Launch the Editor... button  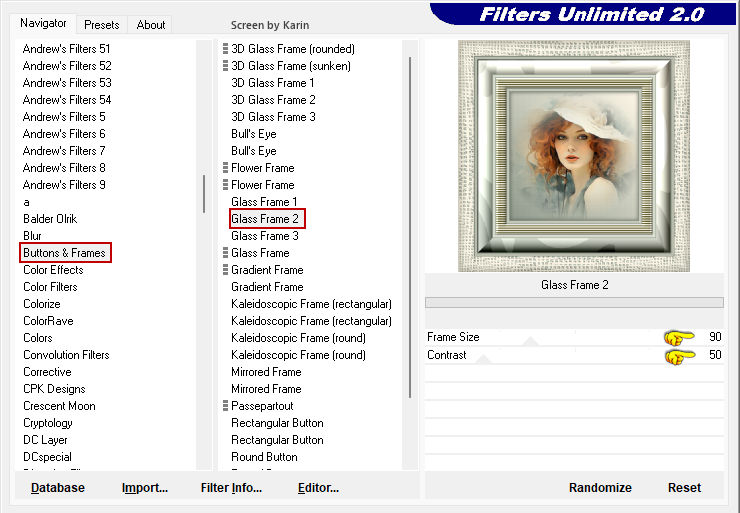(318, 488)
